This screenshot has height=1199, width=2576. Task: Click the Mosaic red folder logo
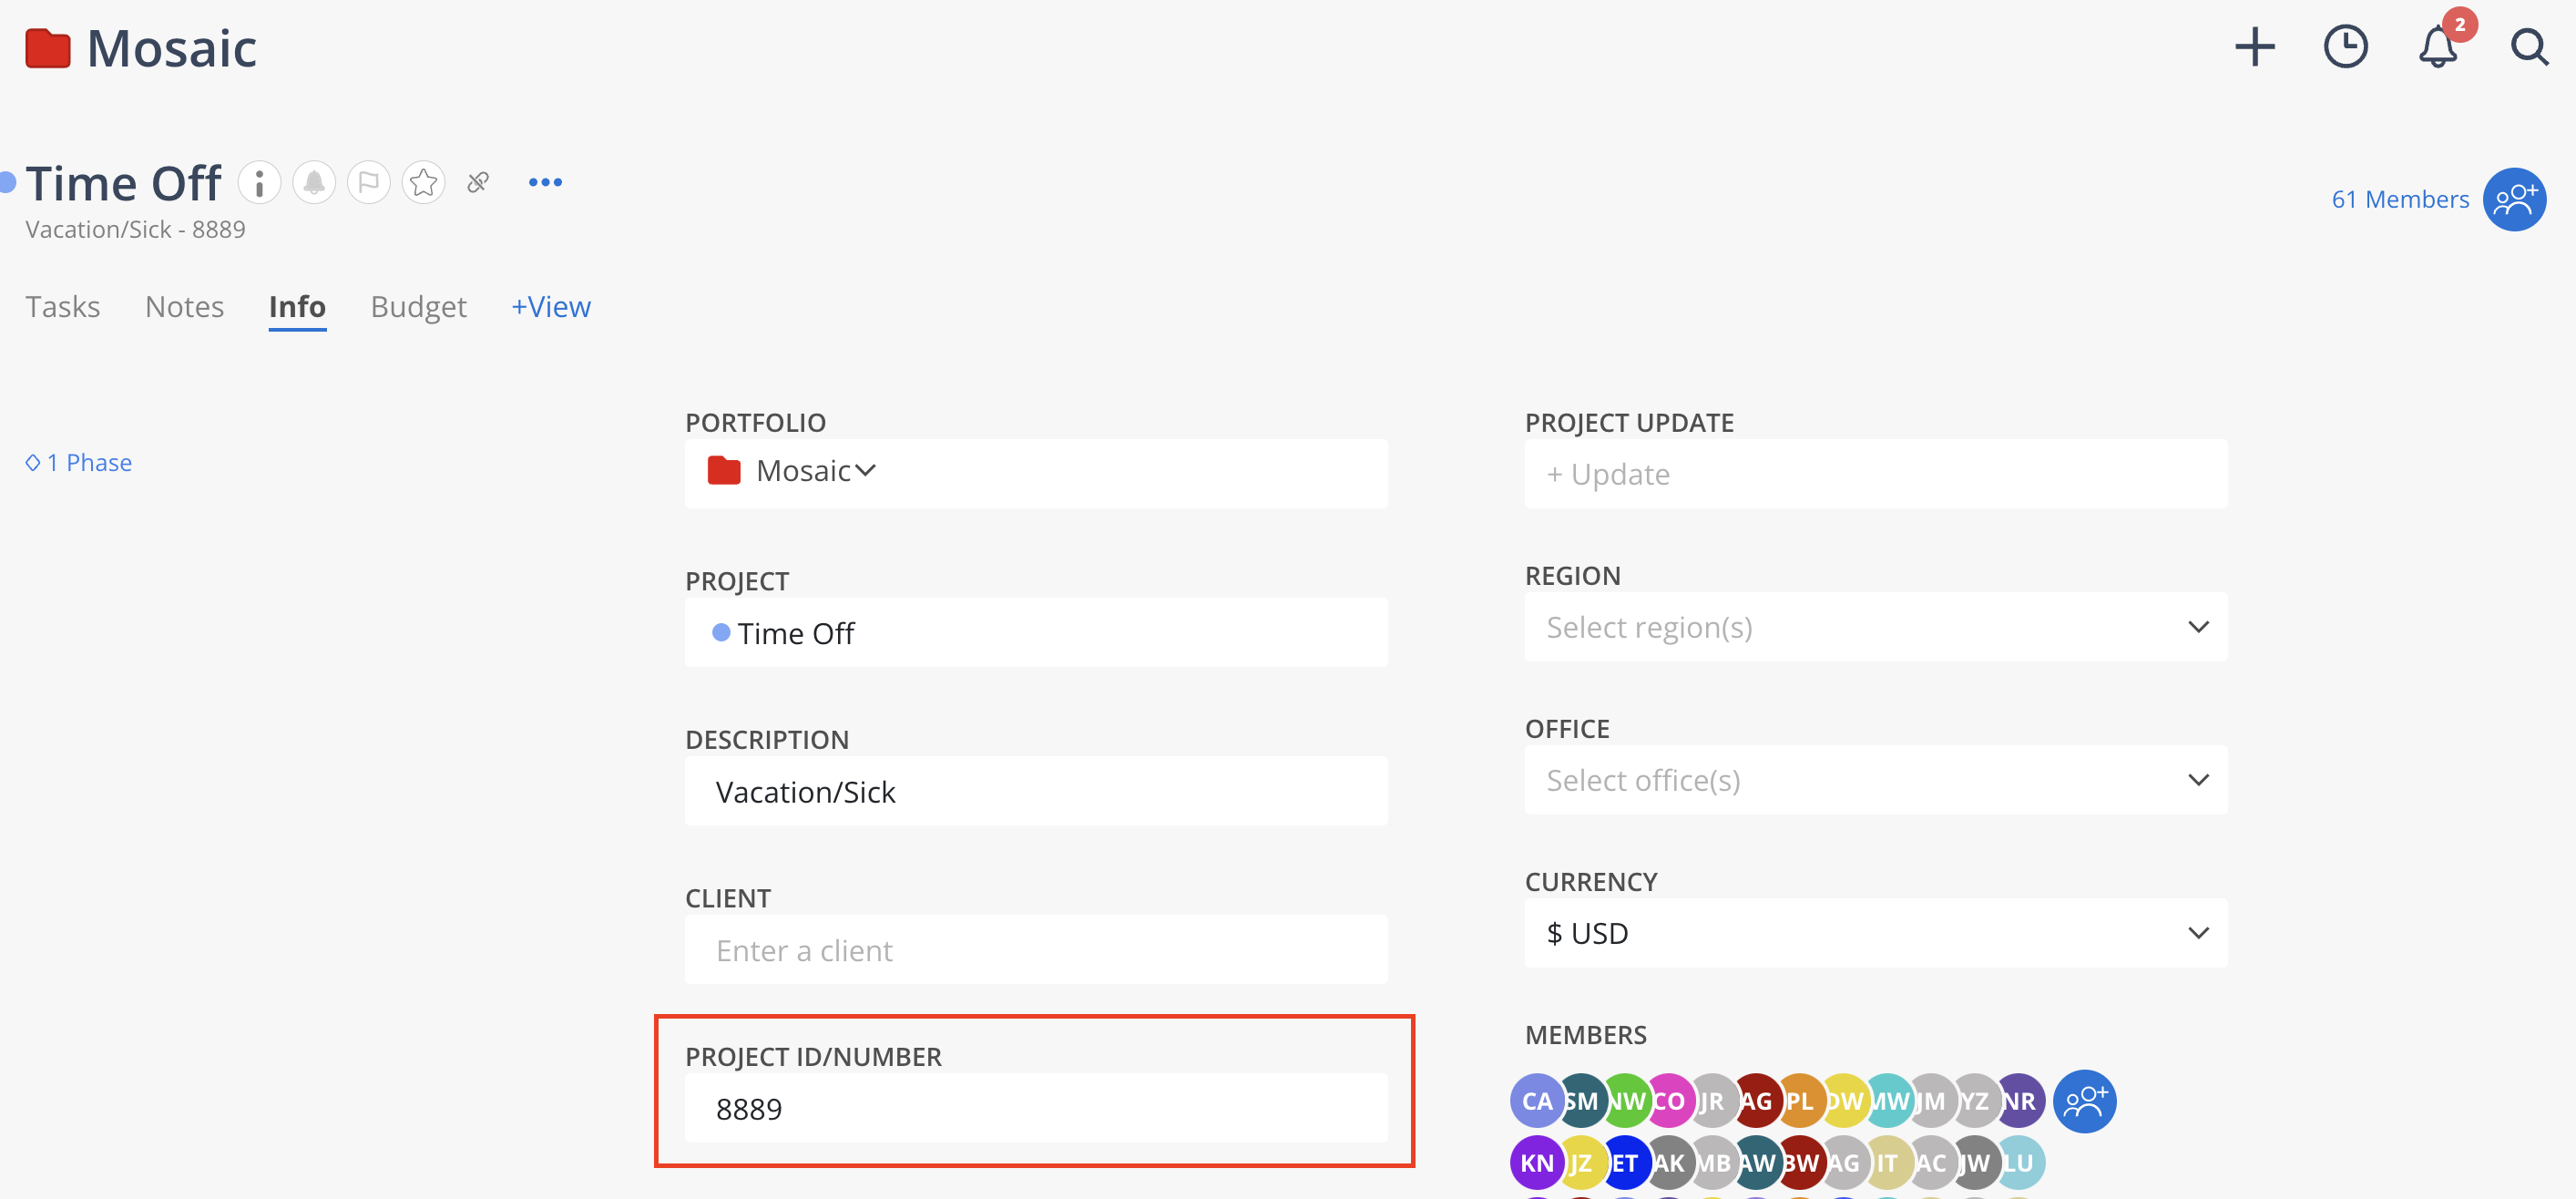point(48,48)
